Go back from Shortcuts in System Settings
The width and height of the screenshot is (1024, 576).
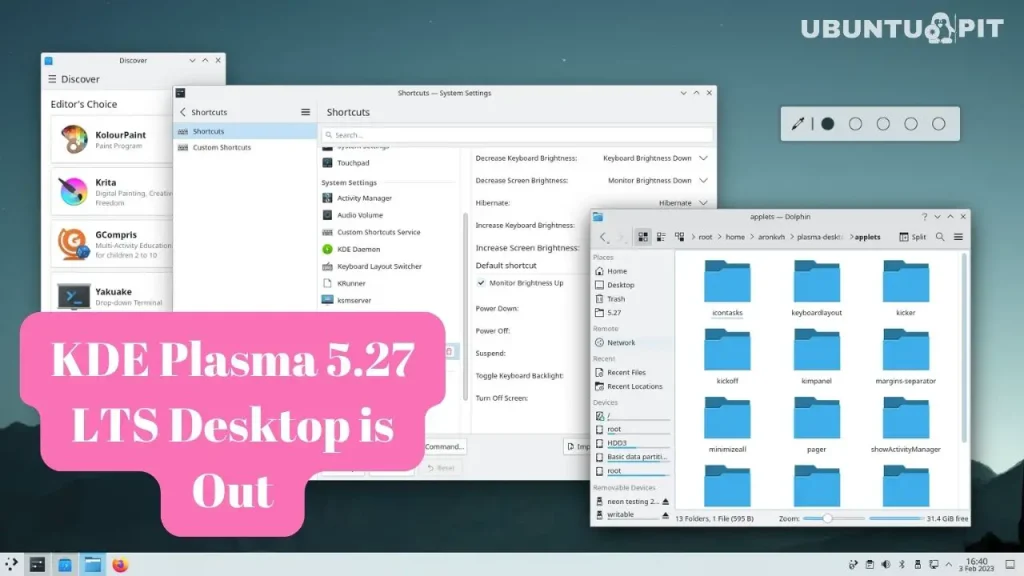tap(183, 112)
